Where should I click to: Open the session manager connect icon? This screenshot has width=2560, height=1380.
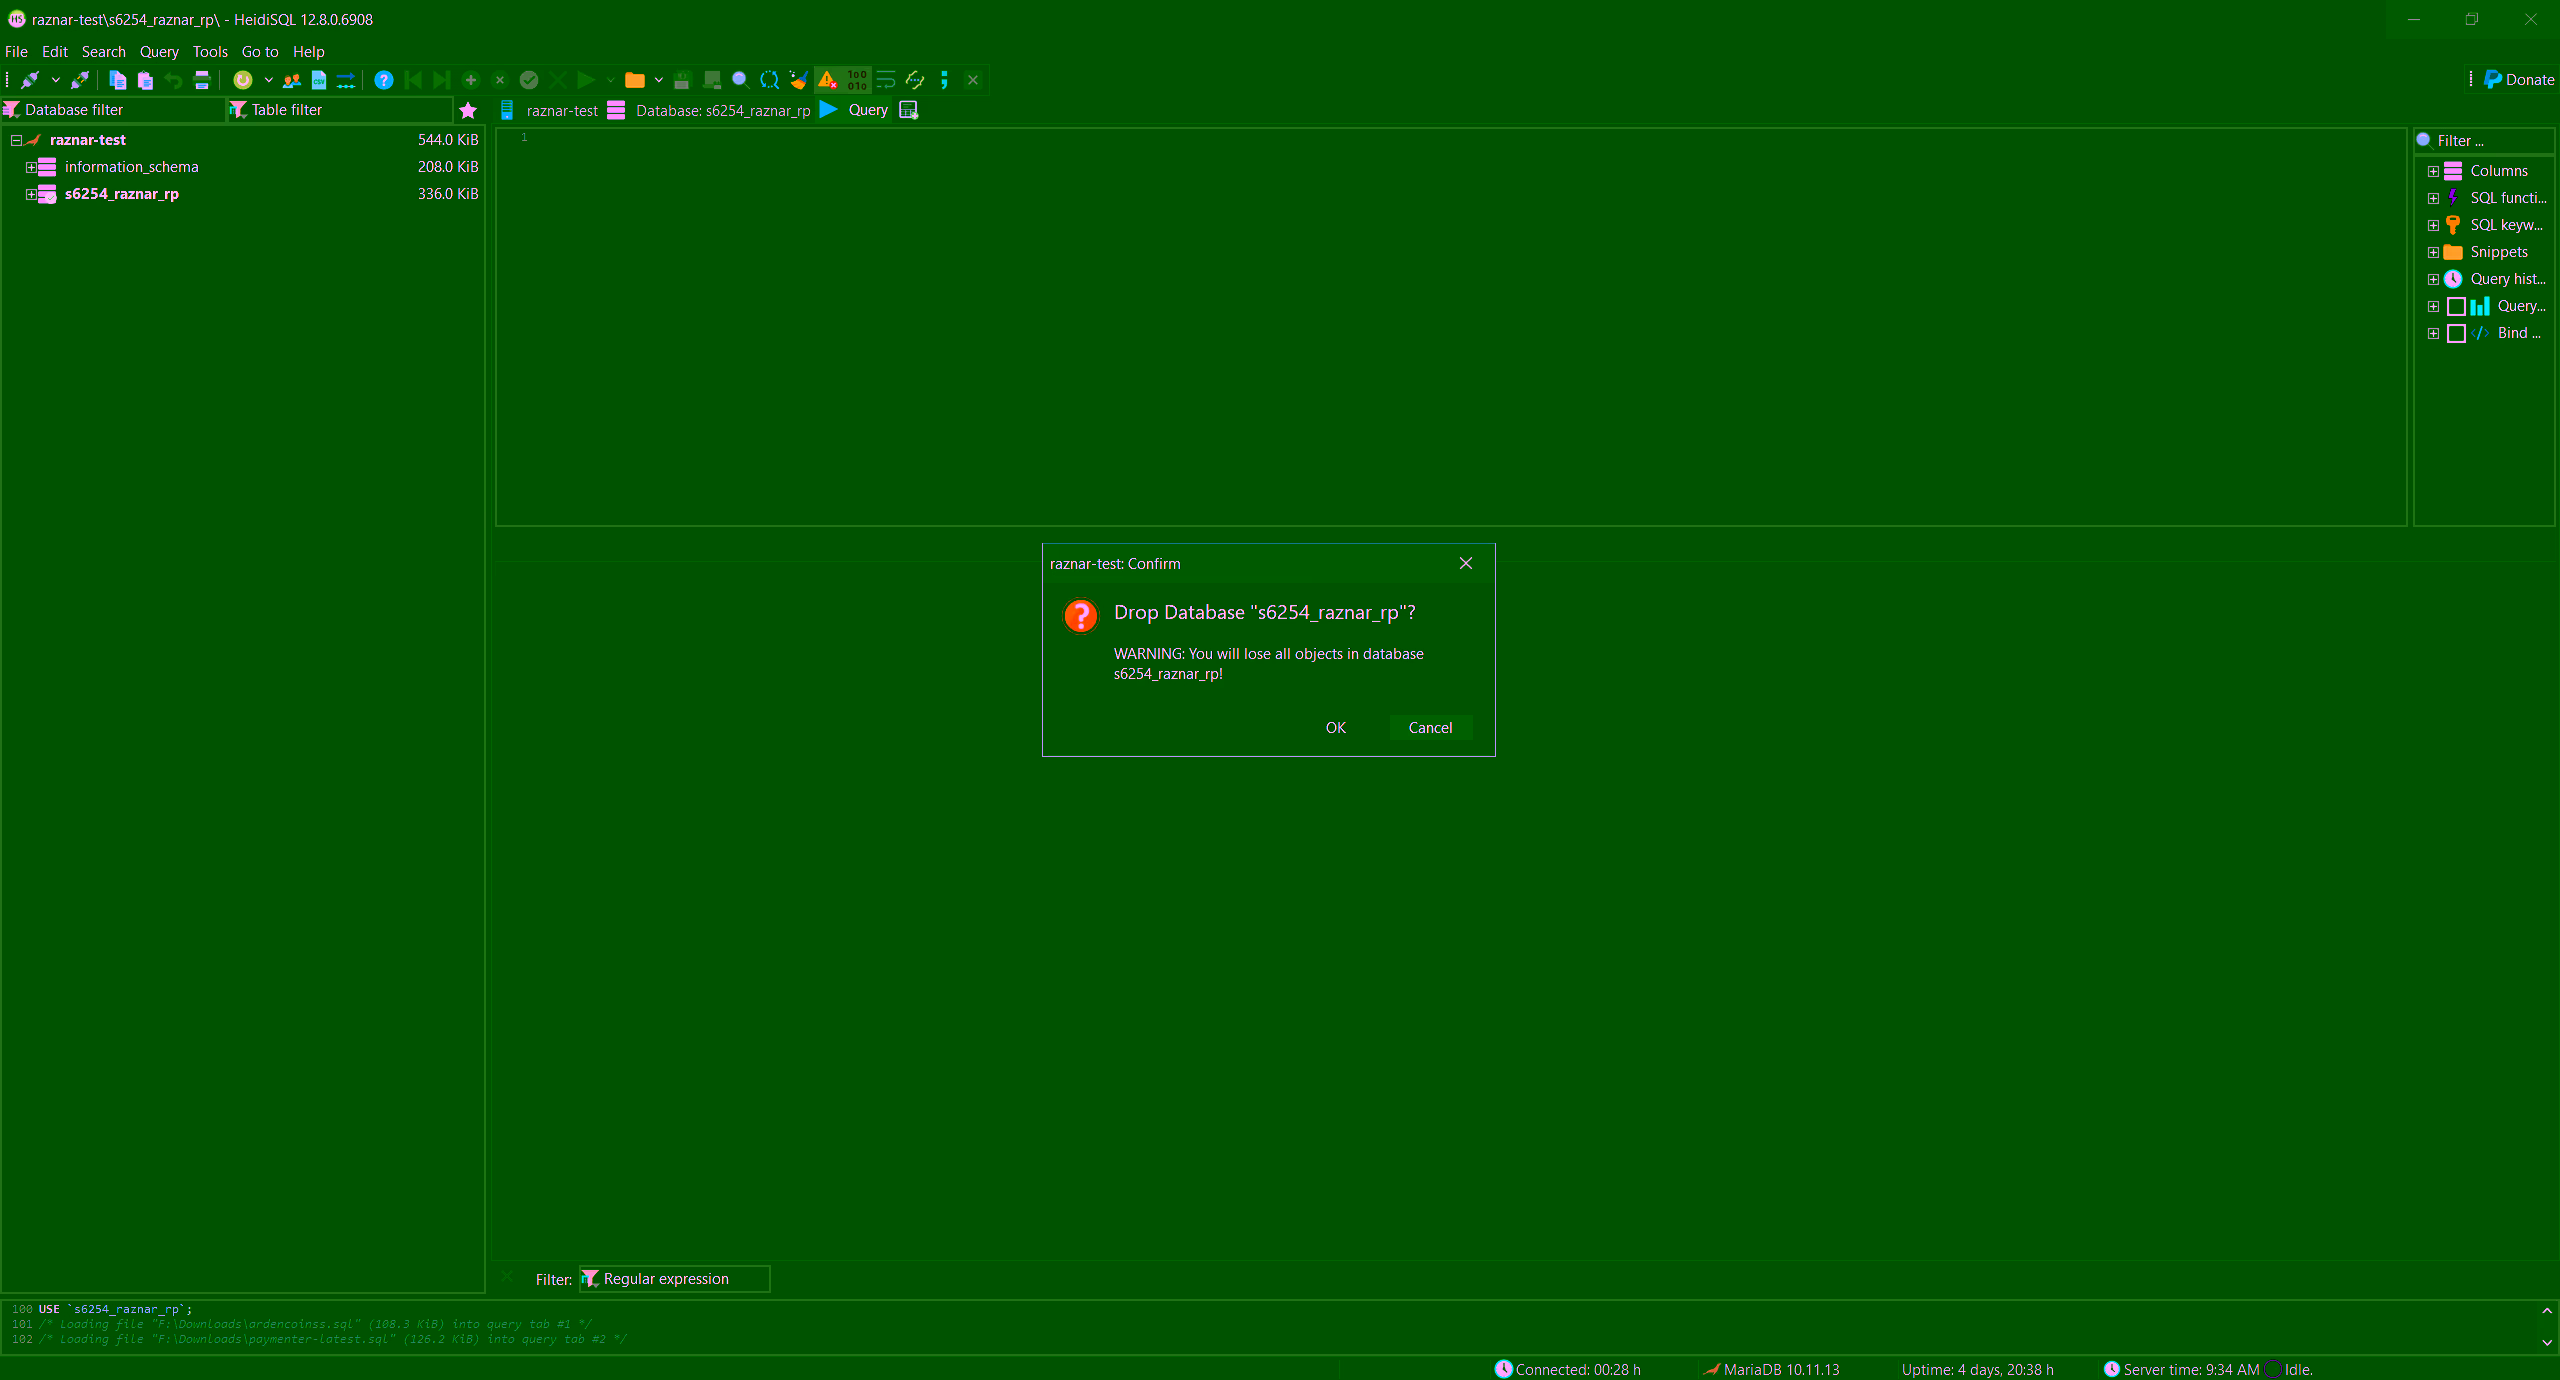pos(30,80)
